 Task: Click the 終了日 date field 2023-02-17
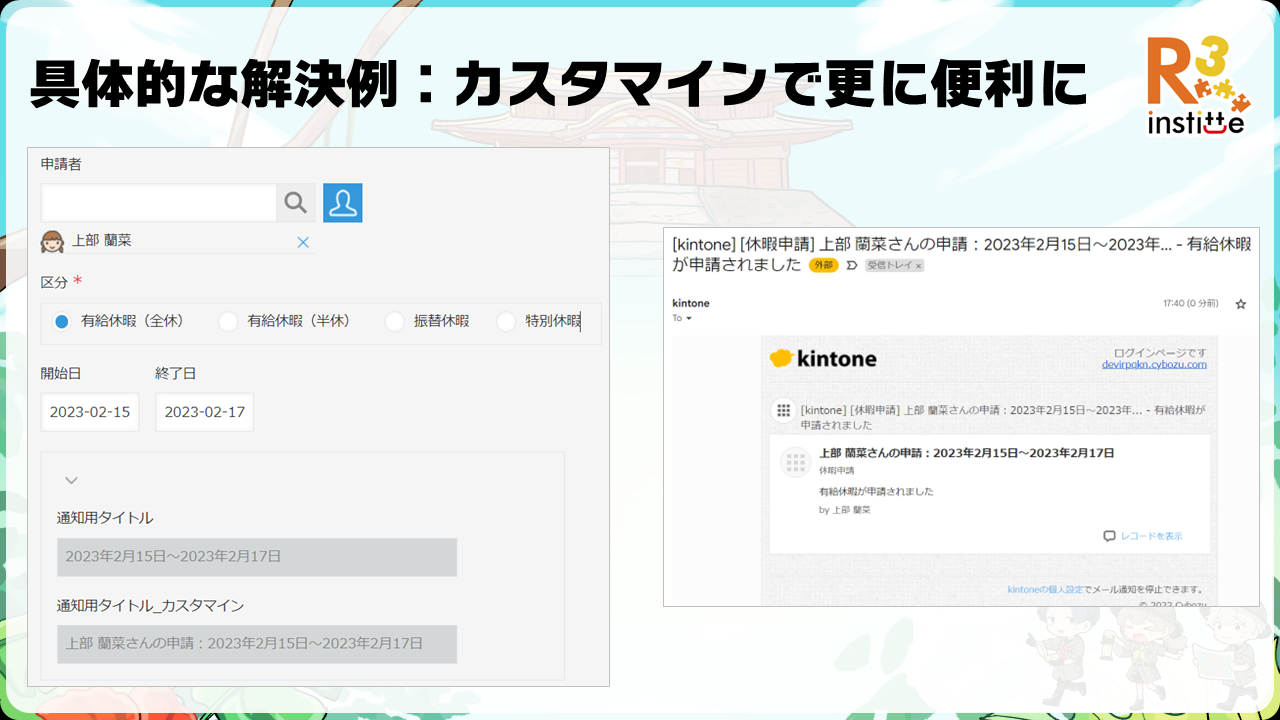coord(205,412)
